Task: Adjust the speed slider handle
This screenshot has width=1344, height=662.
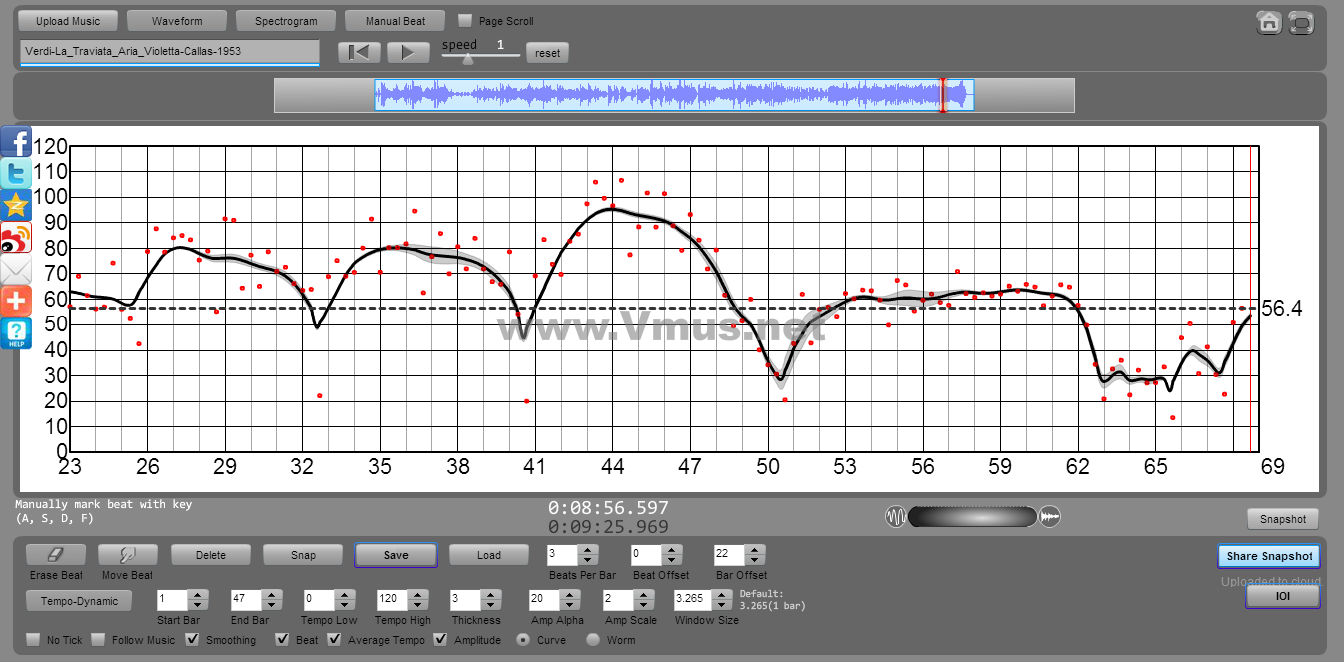Action: point(467,58)
